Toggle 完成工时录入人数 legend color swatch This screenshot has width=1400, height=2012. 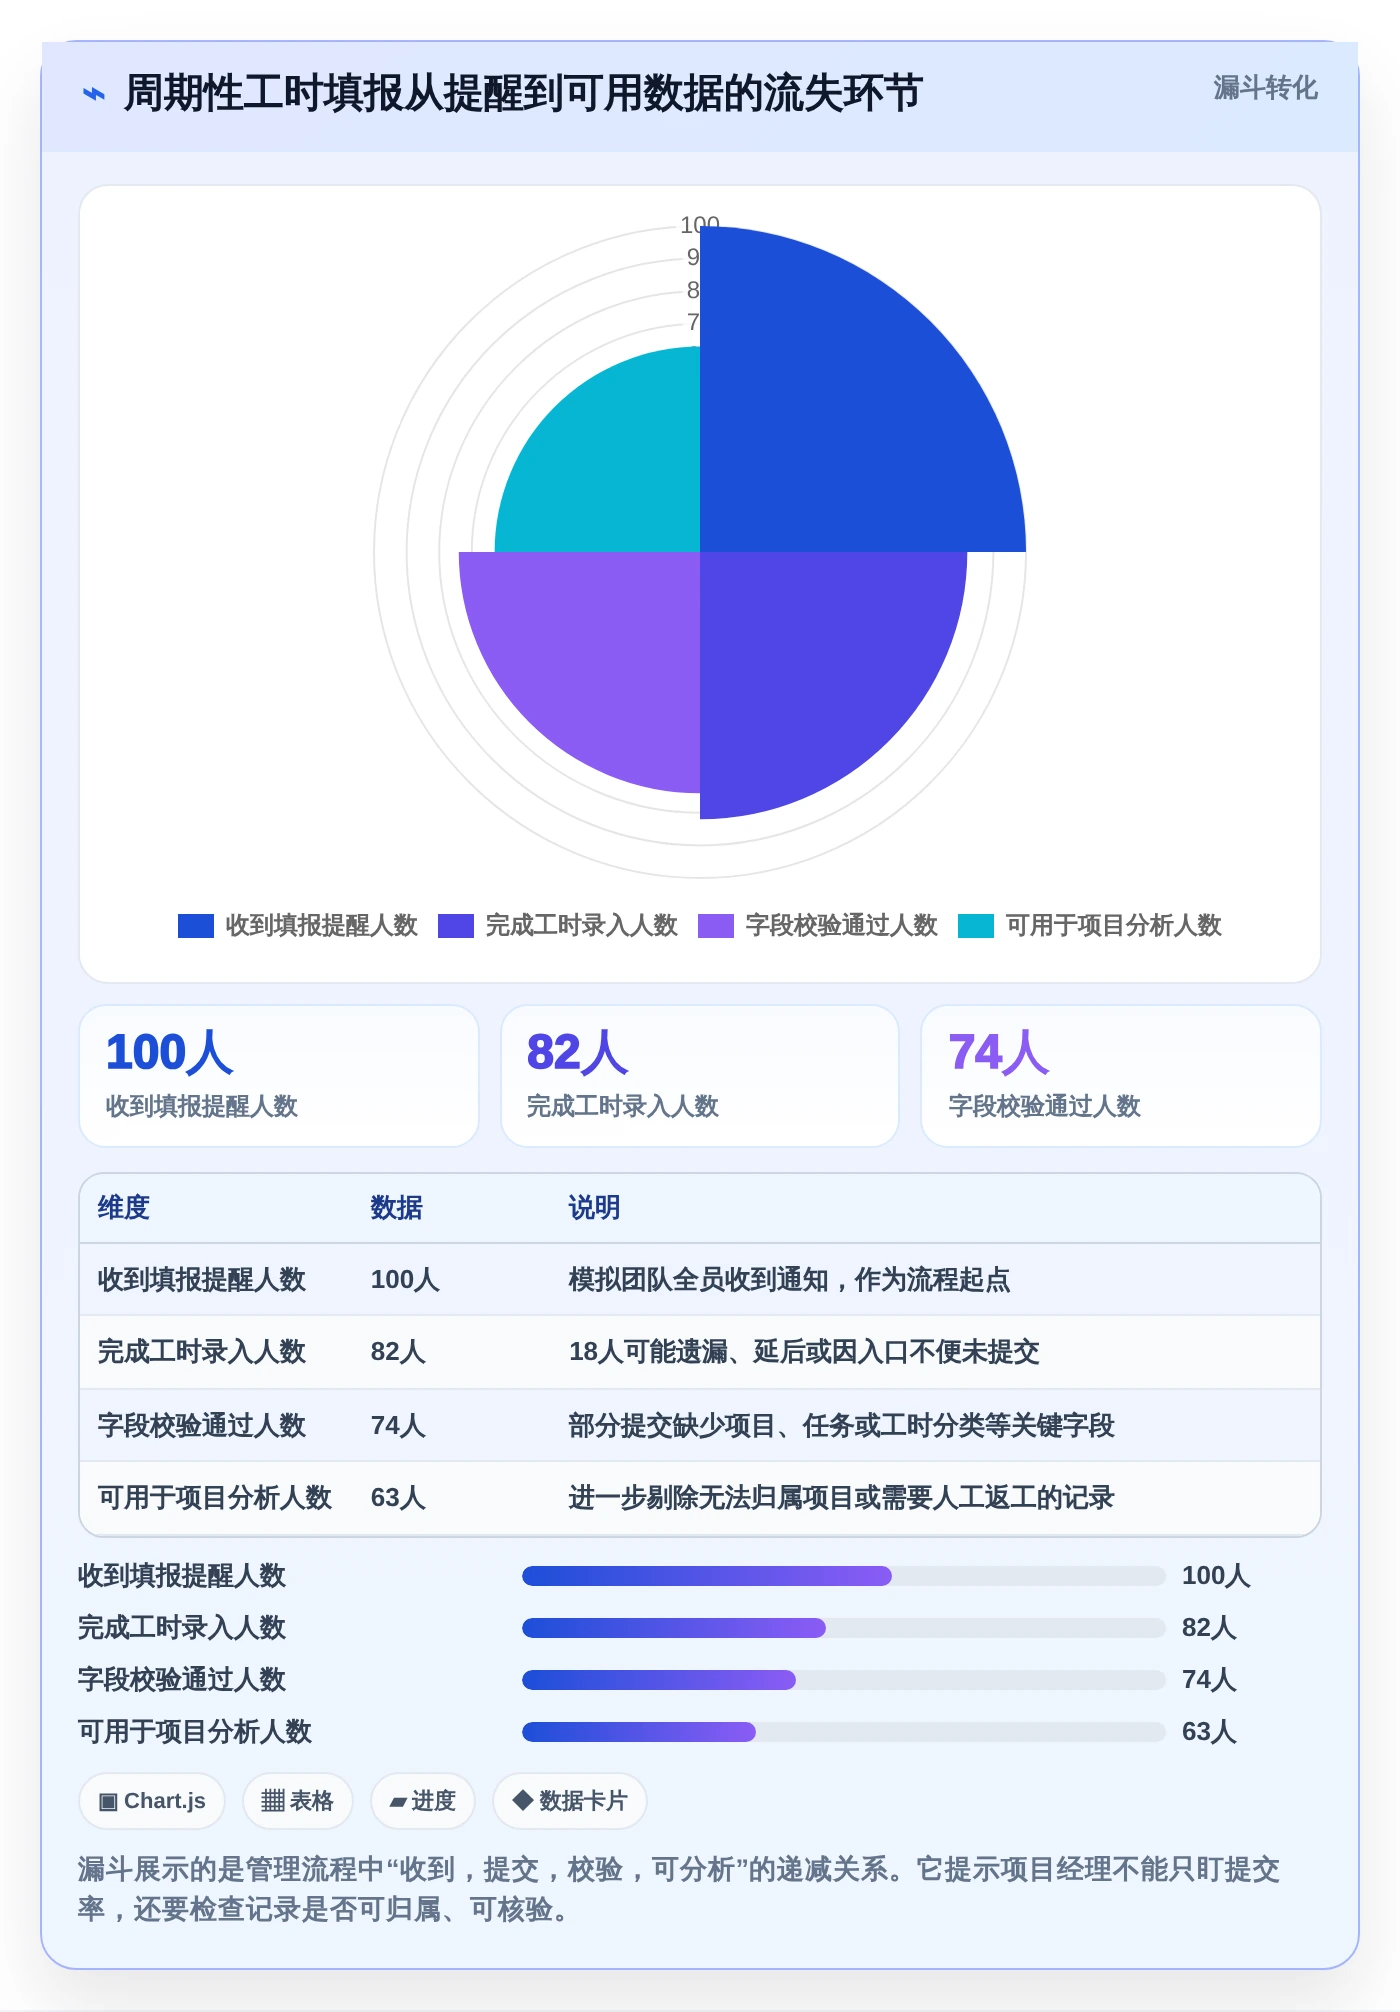pyautogui.click(x=455, y=926)
